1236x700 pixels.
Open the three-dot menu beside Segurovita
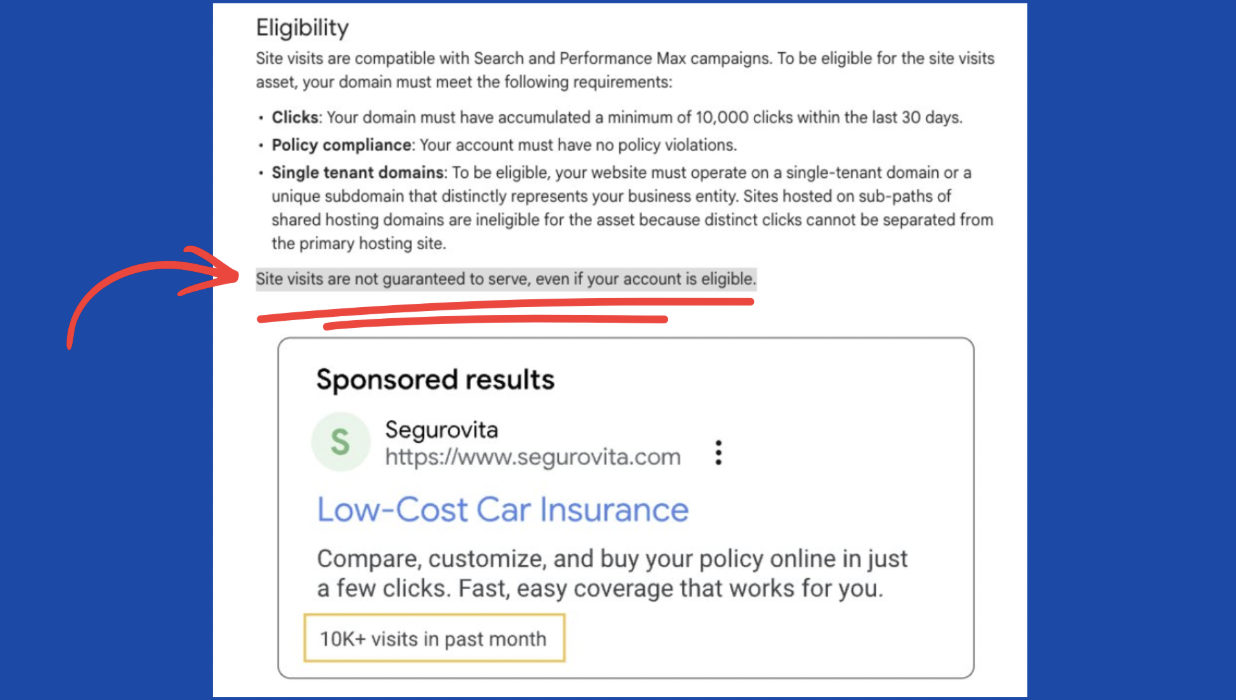718,453
